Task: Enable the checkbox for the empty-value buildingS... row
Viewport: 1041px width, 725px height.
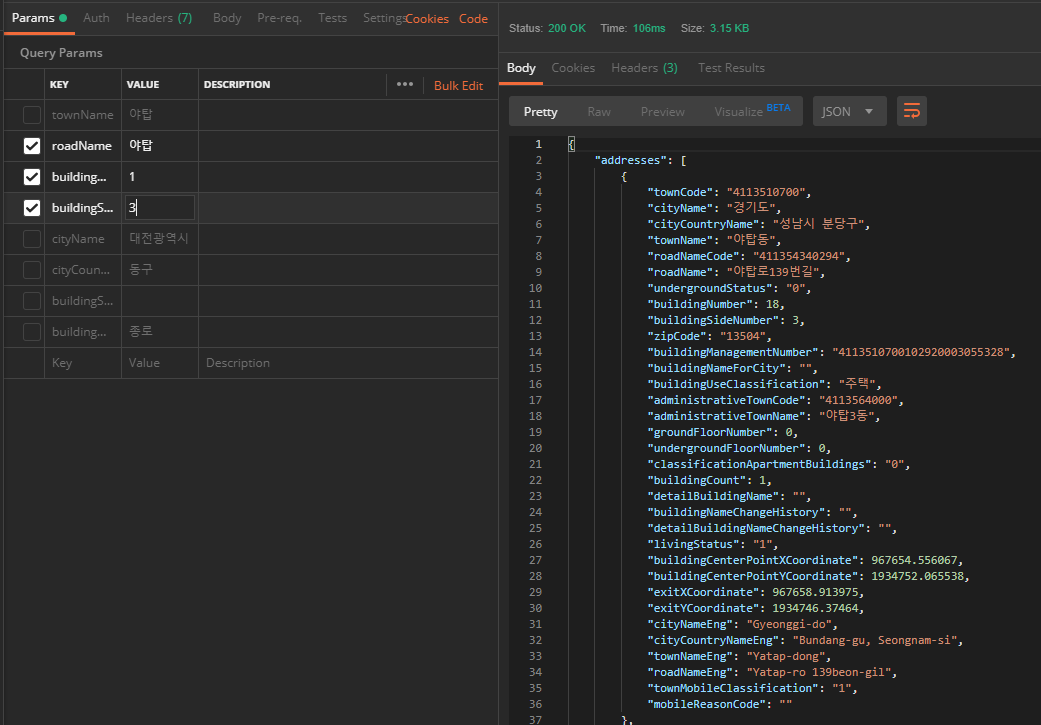Action: tap(32, 301)
